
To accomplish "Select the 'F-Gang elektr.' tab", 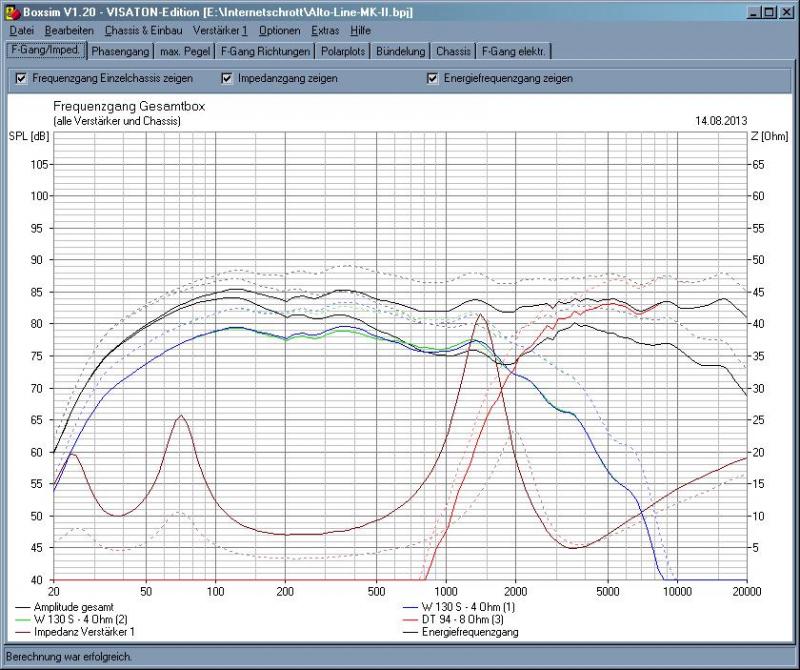I will pyautogui.click(x=513, y=51).
